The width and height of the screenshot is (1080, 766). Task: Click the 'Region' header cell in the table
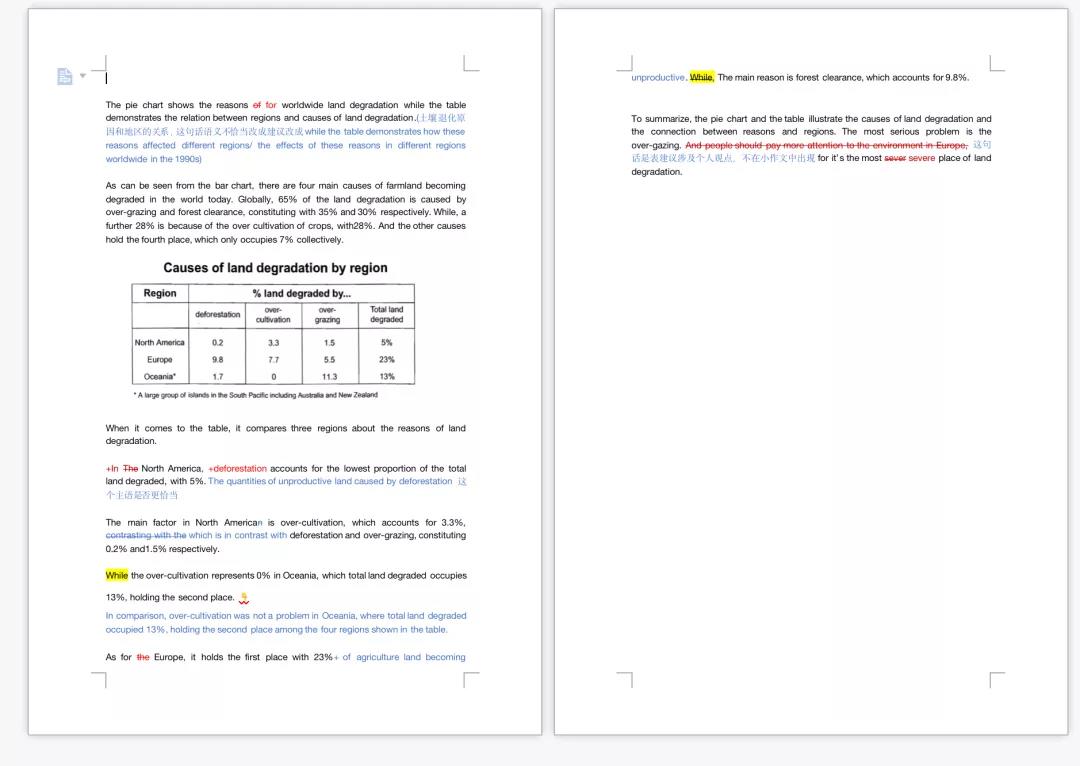[x=160, y=293]
